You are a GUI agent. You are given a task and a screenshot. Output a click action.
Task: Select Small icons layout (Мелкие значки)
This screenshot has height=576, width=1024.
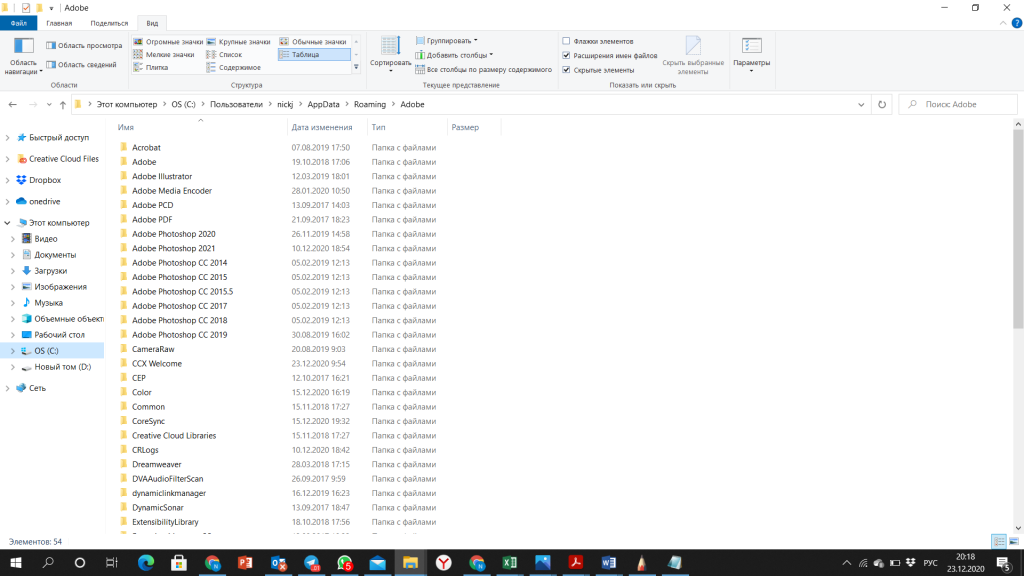tap(164, 55)
